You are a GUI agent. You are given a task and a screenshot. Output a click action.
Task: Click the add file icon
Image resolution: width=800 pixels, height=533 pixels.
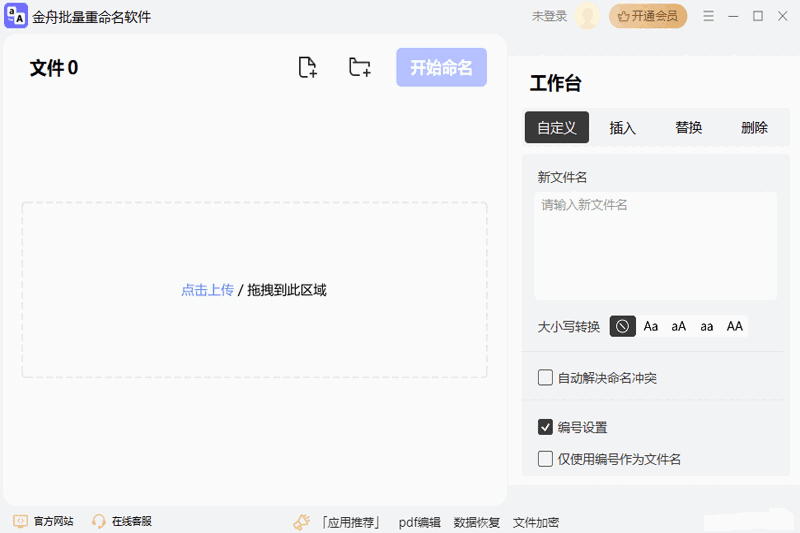(308, 67)
